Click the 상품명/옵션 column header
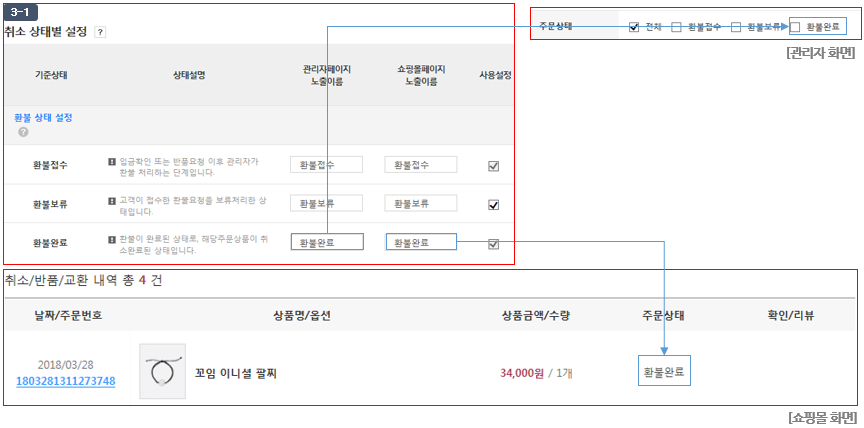The height and width of the screenshot is (428, 864). pos(302,315)
